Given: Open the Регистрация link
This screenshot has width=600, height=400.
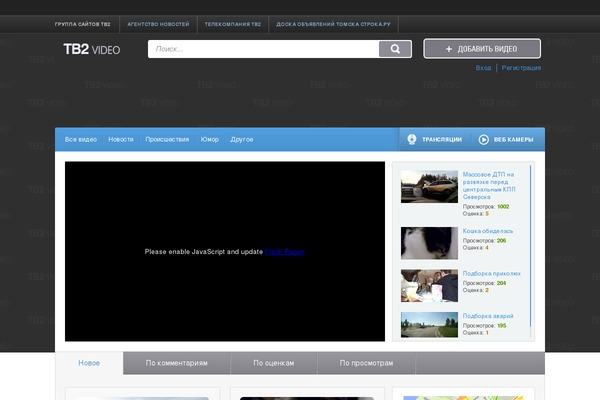Looking at the screenshot, I should tap(521, 68).
